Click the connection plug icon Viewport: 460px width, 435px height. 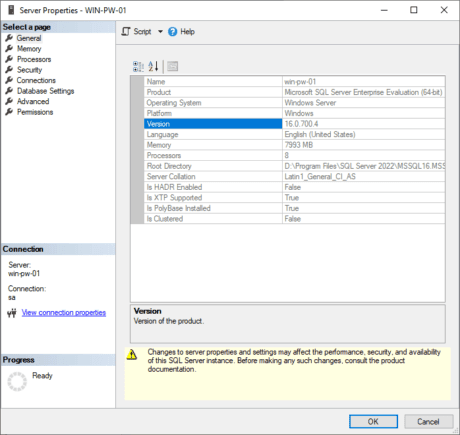12,313
